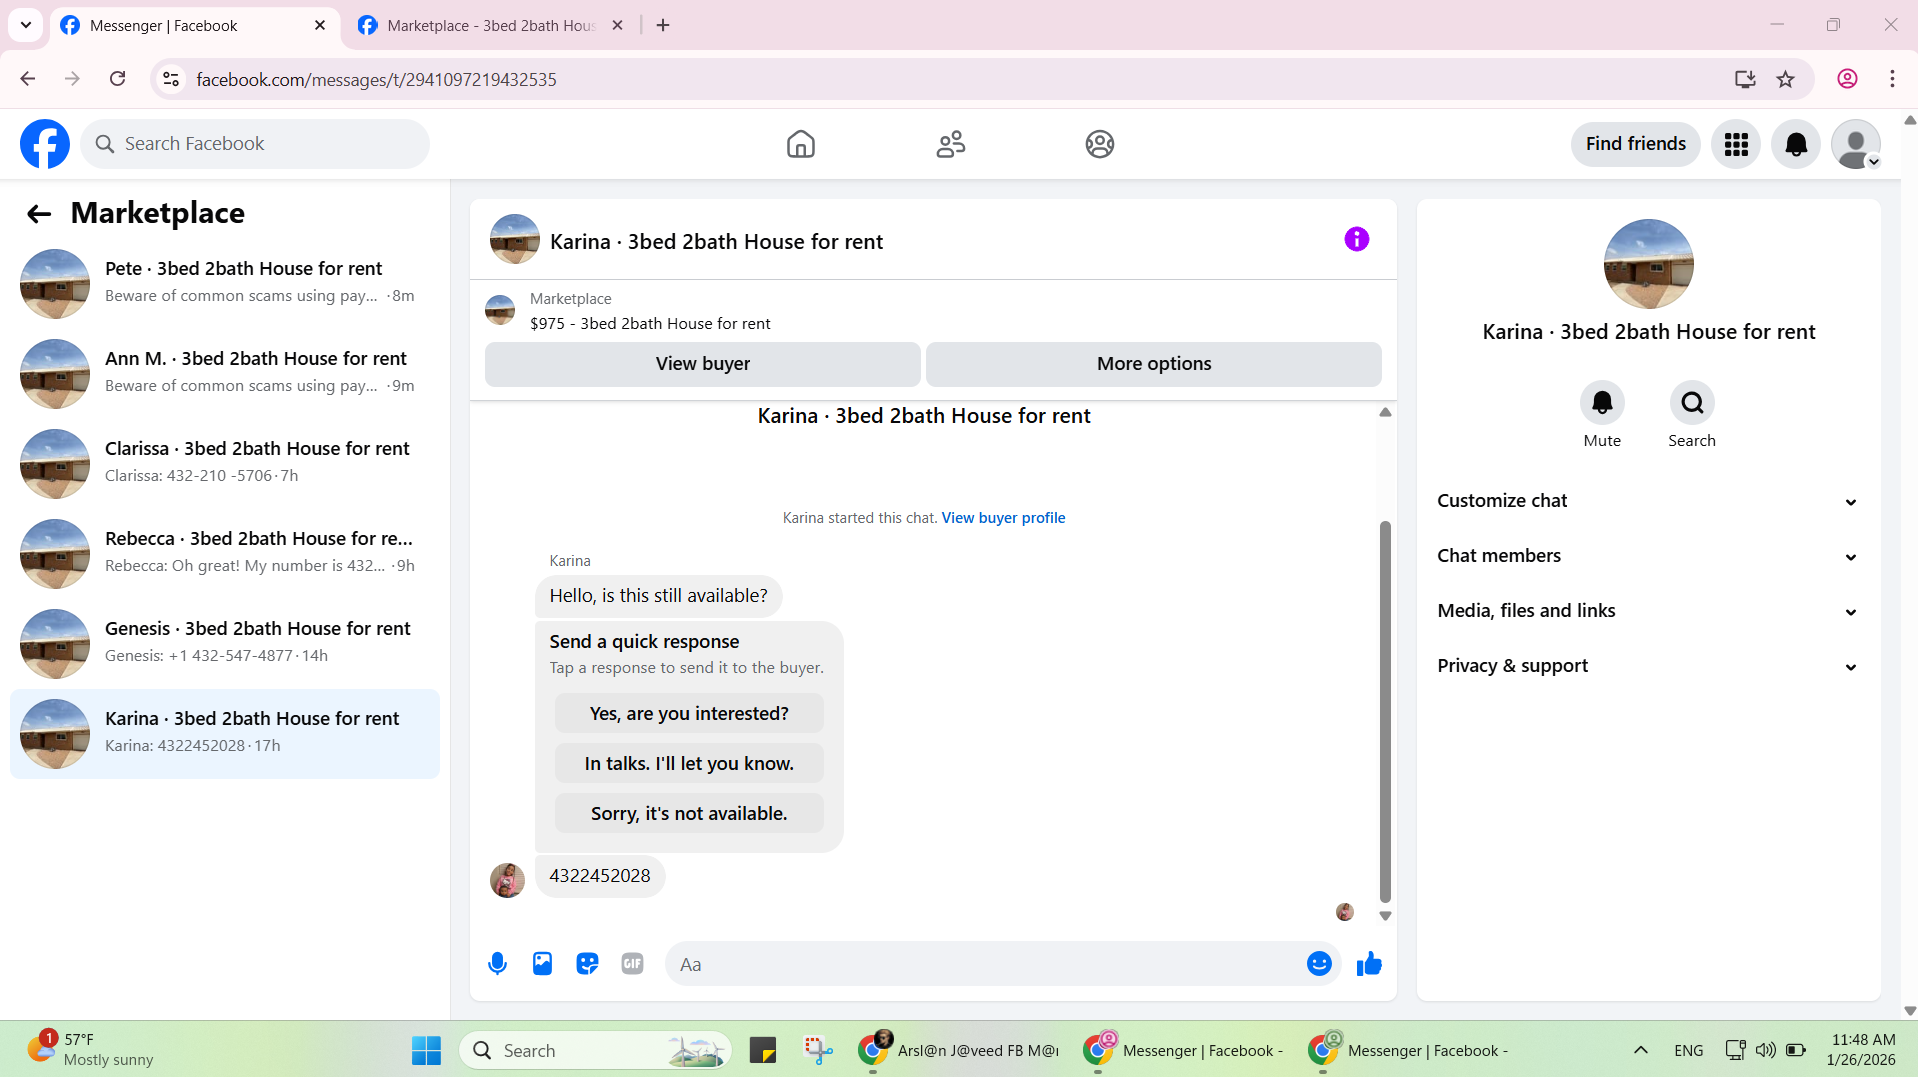Open the yellow sticky app in taskbar
The height and width of the screenshot is (1077, 1918).
tap(763, 1050)
